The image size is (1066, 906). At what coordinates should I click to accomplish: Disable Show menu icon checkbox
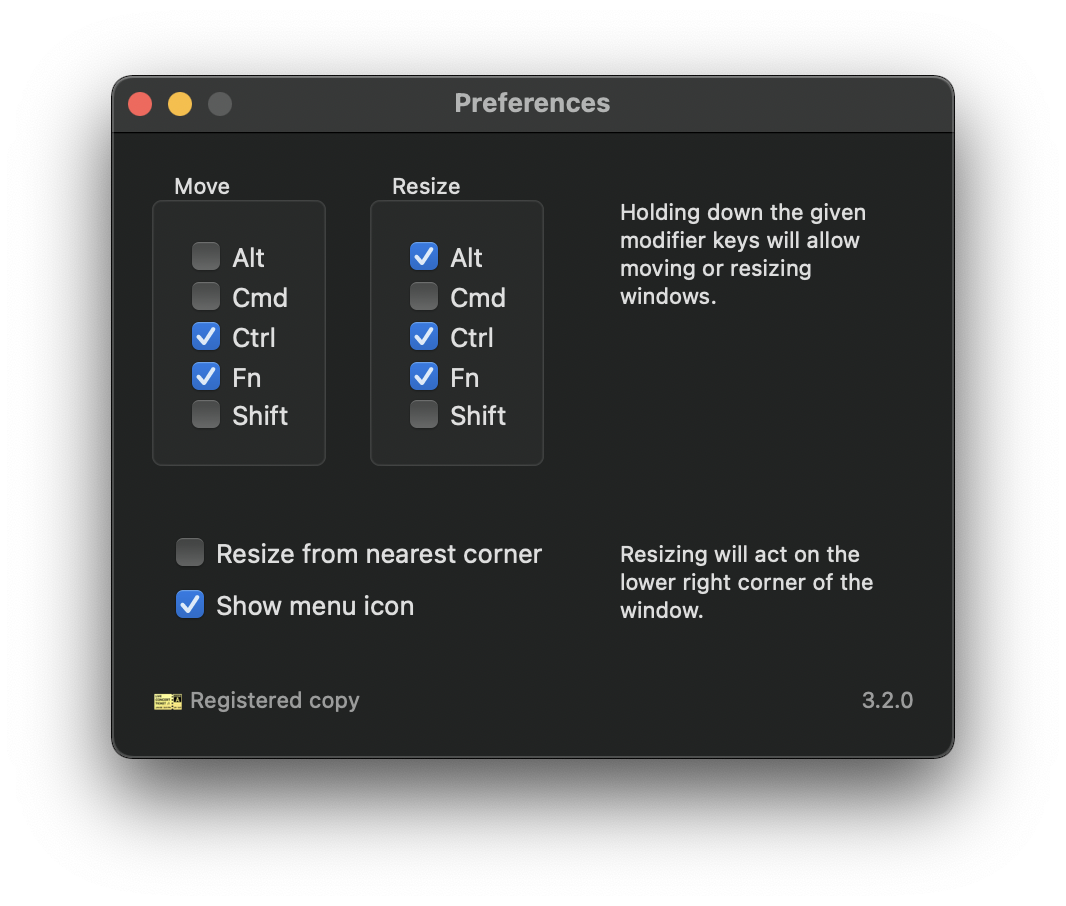tap(190, 604)
